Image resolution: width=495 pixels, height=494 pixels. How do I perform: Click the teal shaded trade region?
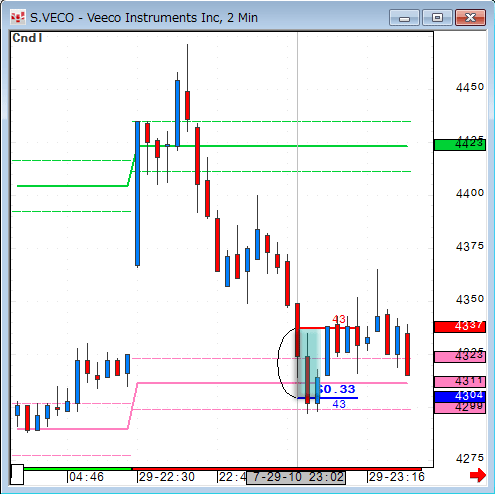coord(310,363)
